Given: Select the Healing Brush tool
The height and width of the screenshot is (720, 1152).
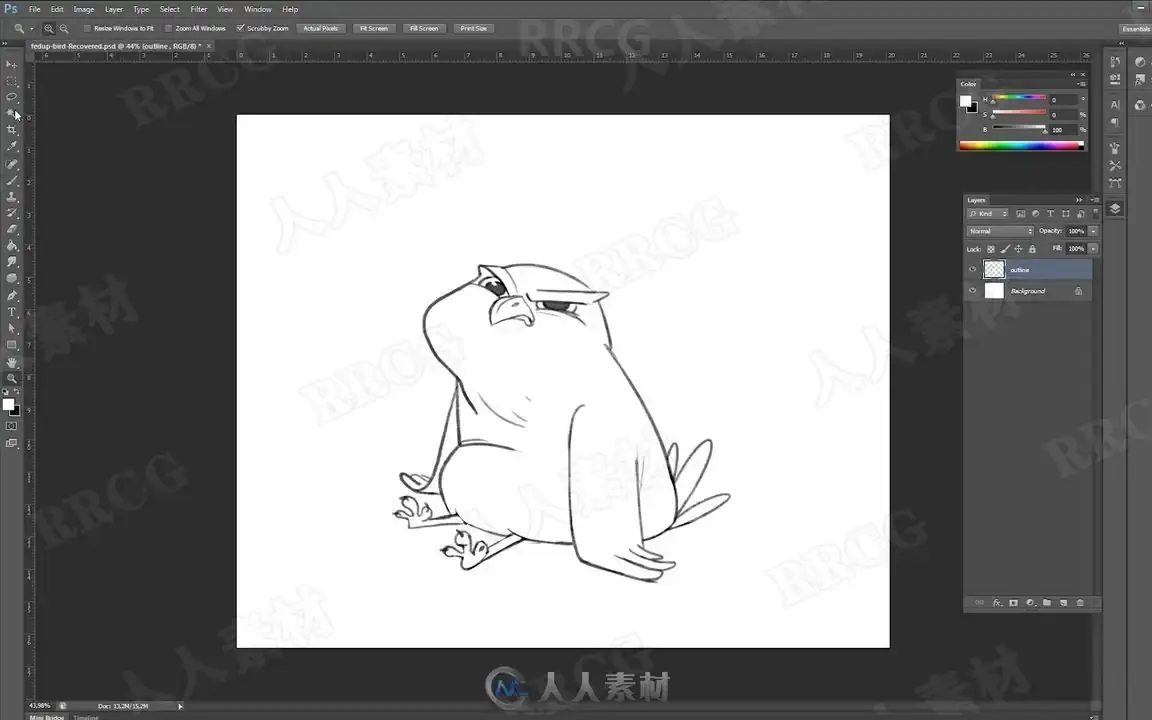Looking at the screenshot, I should 12,165.
